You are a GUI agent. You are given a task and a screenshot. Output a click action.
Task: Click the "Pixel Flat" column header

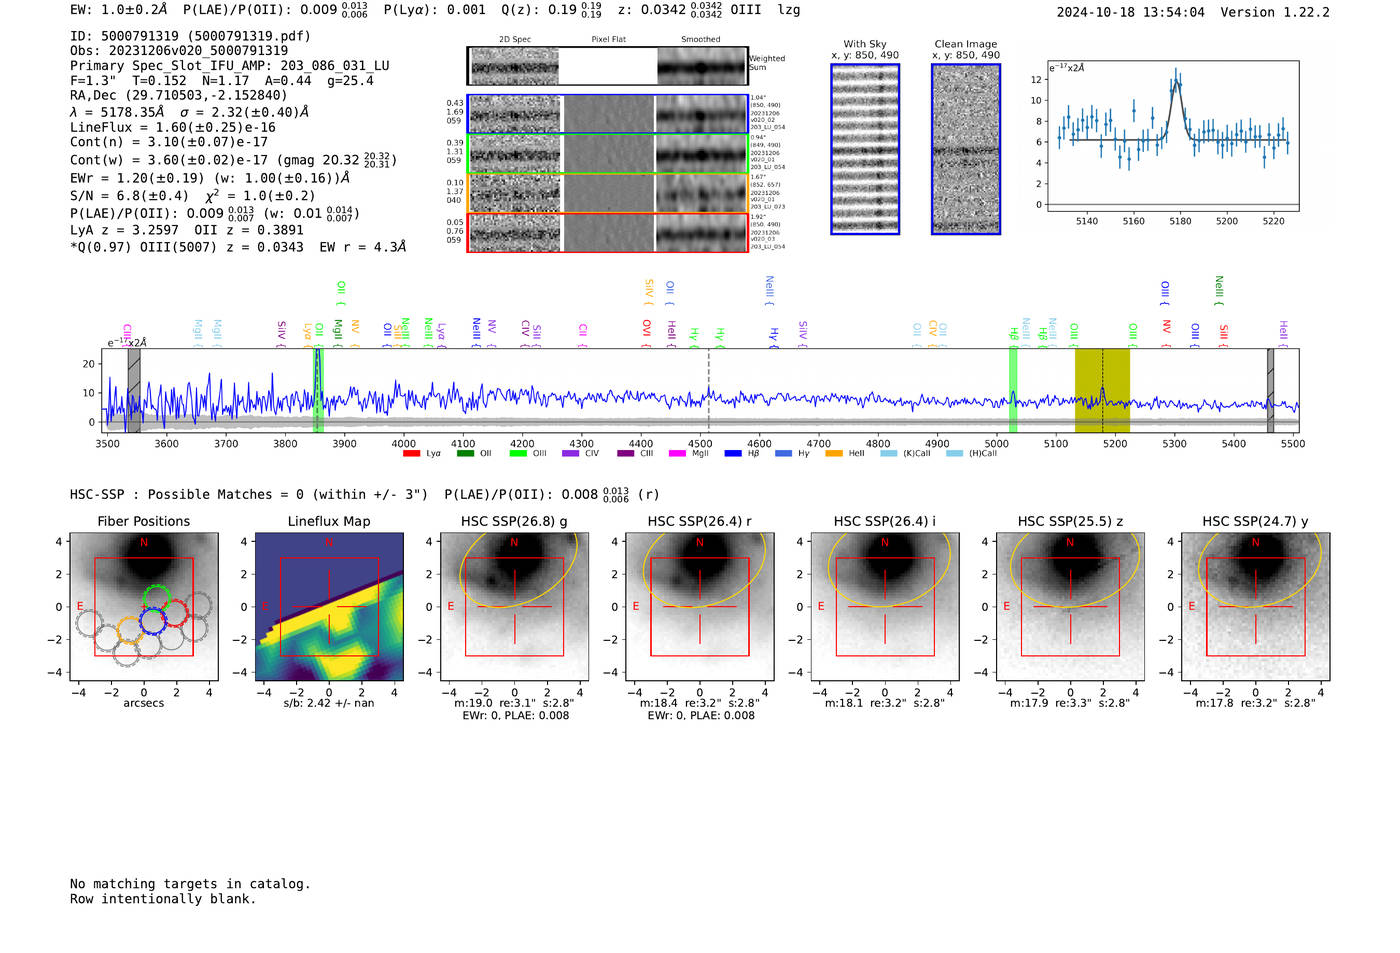coord(608,39)
